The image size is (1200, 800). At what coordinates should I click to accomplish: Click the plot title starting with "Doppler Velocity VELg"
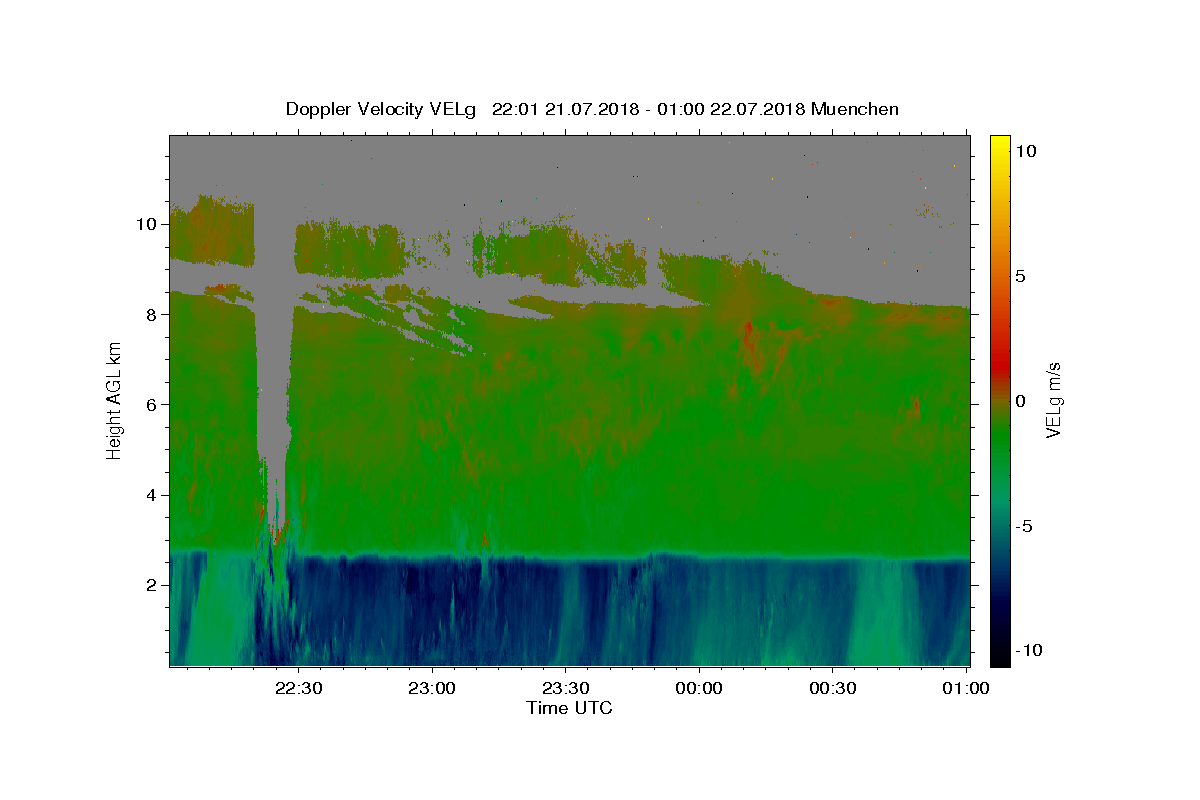592,109
